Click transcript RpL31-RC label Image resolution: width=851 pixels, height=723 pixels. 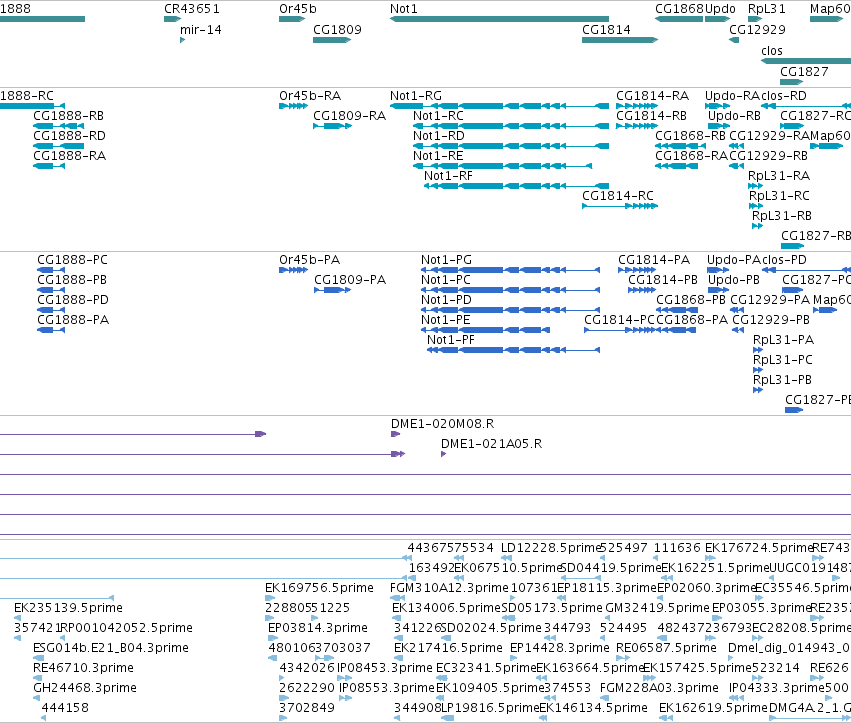779,196
